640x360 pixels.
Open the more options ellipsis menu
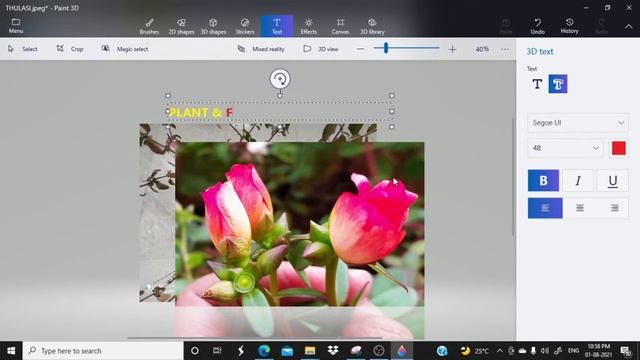click(x=505, y=49)
